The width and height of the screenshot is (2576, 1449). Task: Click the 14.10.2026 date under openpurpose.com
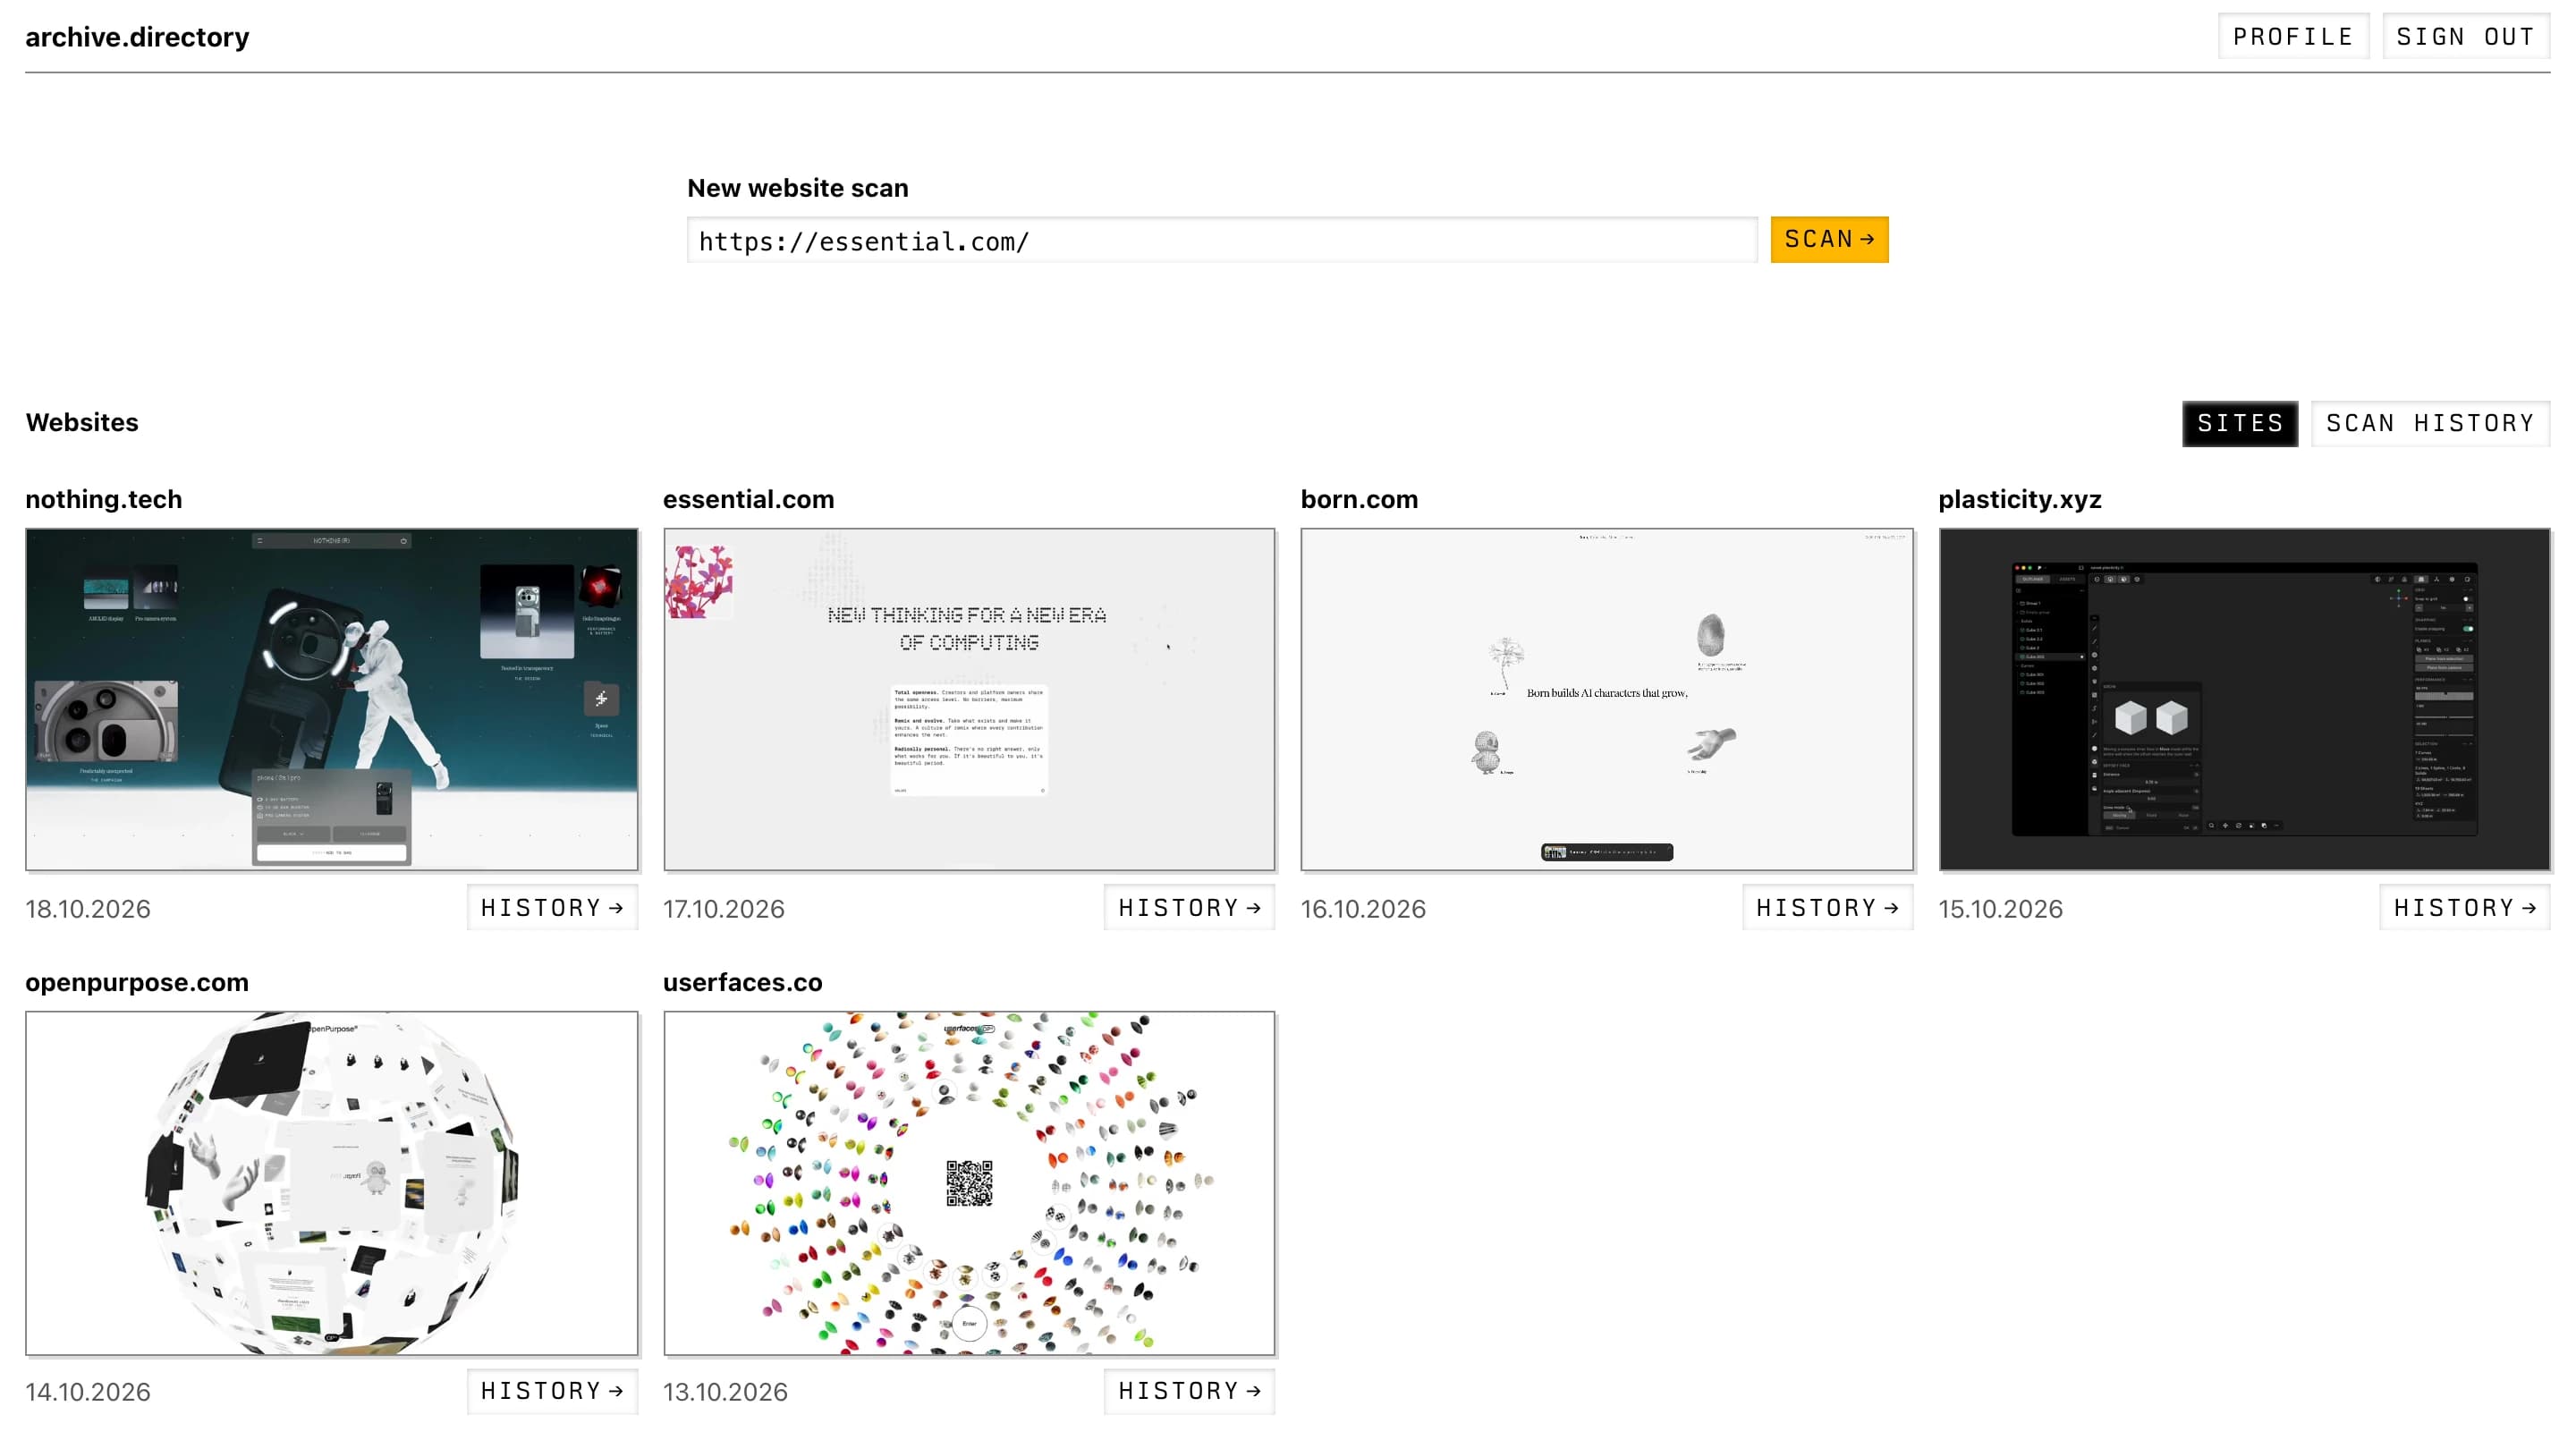[x=88, y=1392]
